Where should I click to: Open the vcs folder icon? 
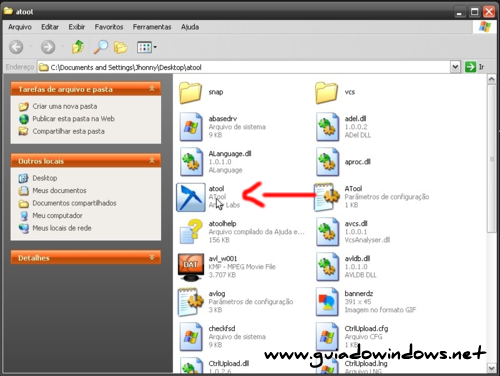click(326, 93)
